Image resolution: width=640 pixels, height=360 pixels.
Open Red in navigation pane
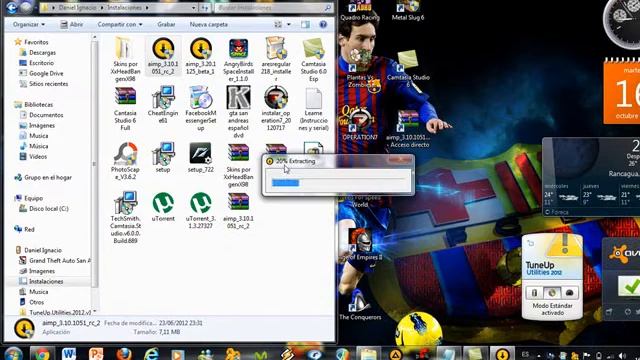(x=29, y=229)
